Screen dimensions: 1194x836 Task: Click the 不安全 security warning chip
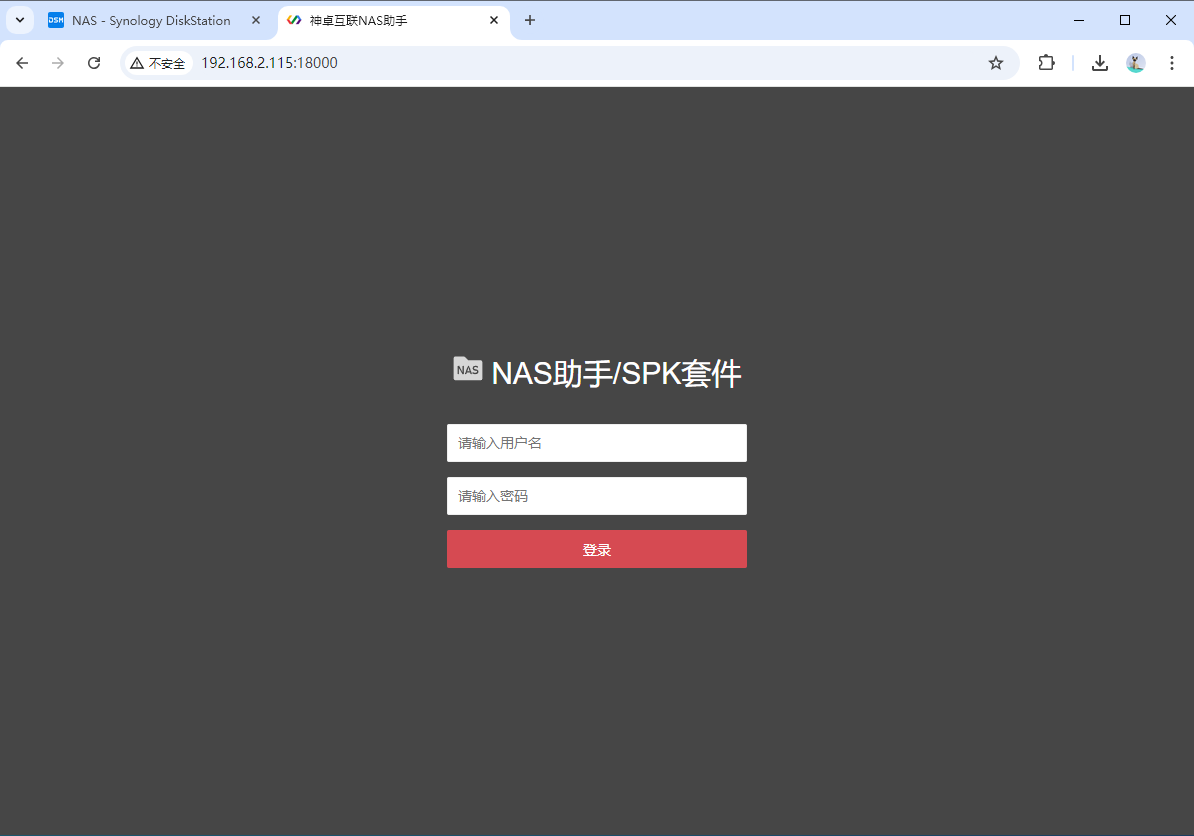(x=158, y=63)
